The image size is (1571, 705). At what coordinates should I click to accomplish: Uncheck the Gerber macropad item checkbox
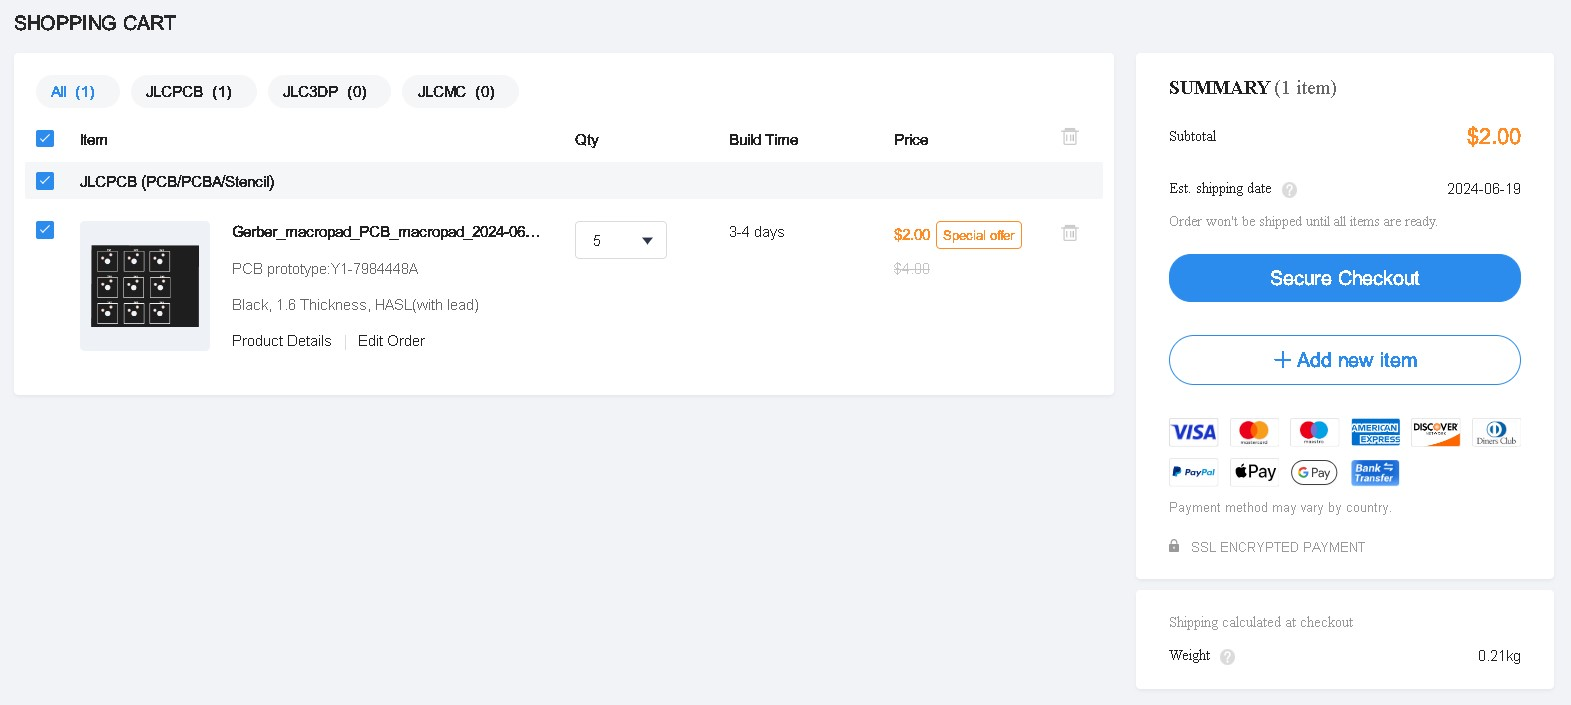click(45, 230)
